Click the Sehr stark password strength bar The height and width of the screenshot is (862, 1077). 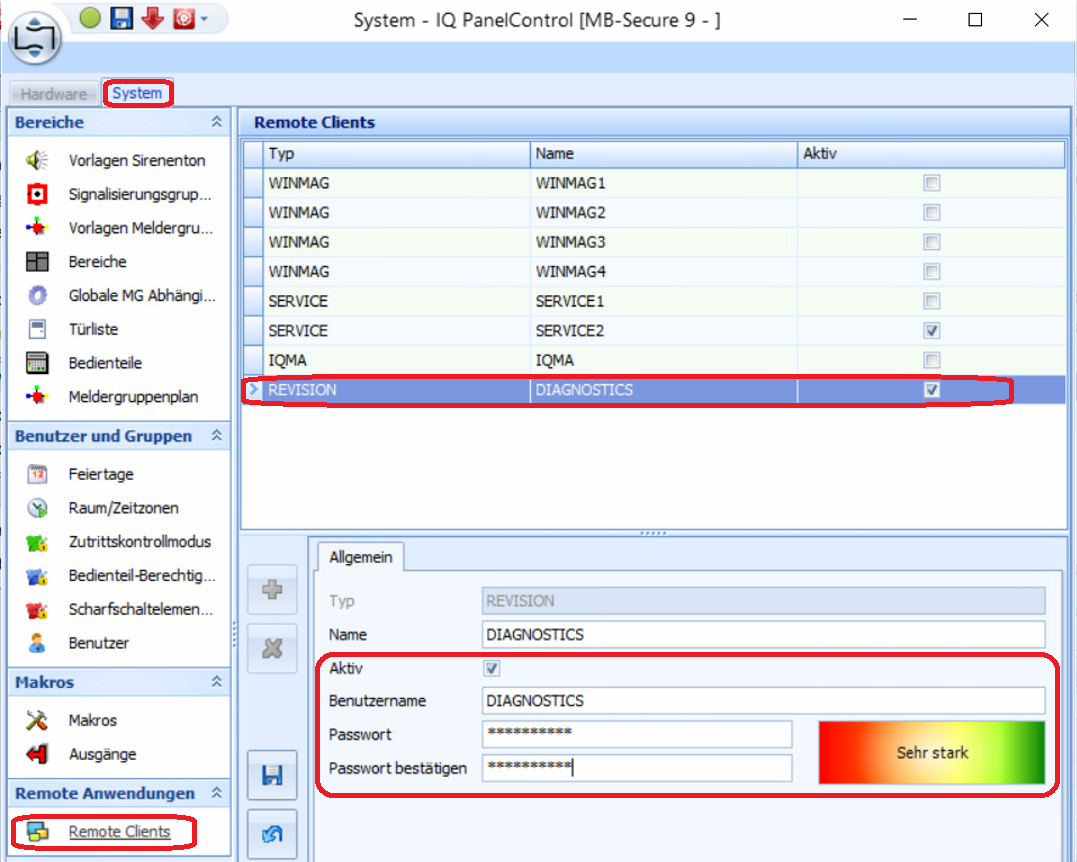[x=931, y=752]
